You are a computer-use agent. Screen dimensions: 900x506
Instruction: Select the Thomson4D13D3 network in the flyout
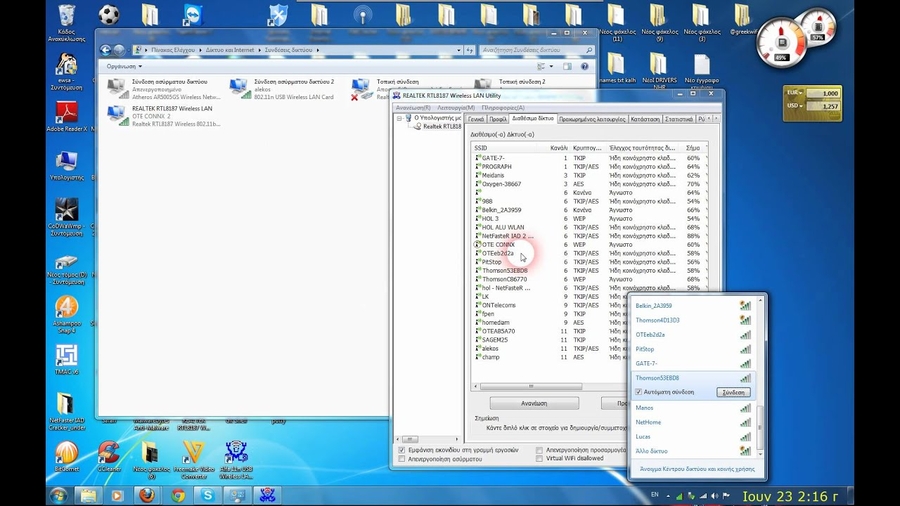[x=693, y=320]
